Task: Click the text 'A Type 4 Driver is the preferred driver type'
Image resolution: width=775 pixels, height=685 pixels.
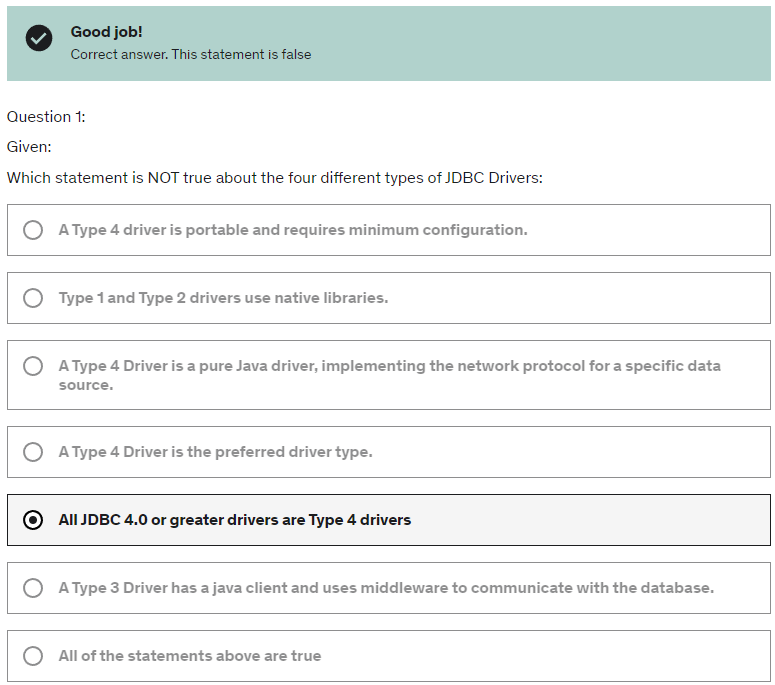Action: [215, 452]
